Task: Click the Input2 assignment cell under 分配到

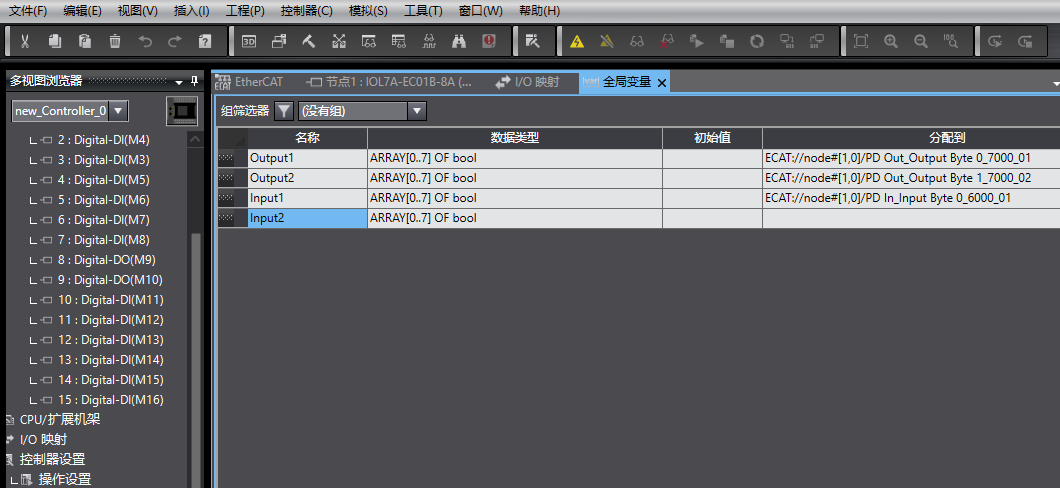Action: (x=910, y=218)
